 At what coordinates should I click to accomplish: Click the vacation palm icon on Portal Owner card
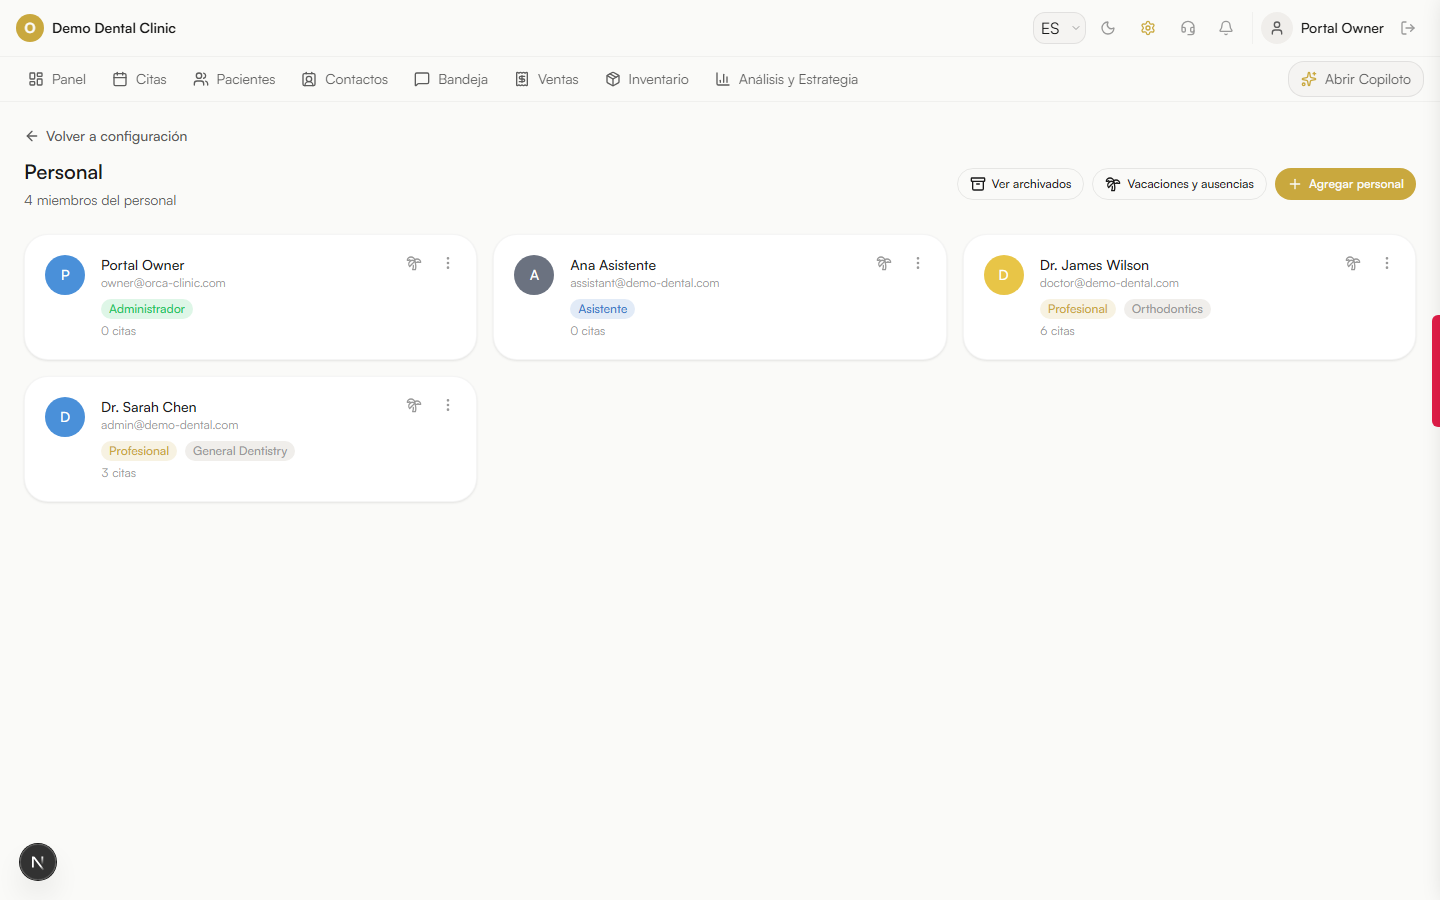click(414, 263)
